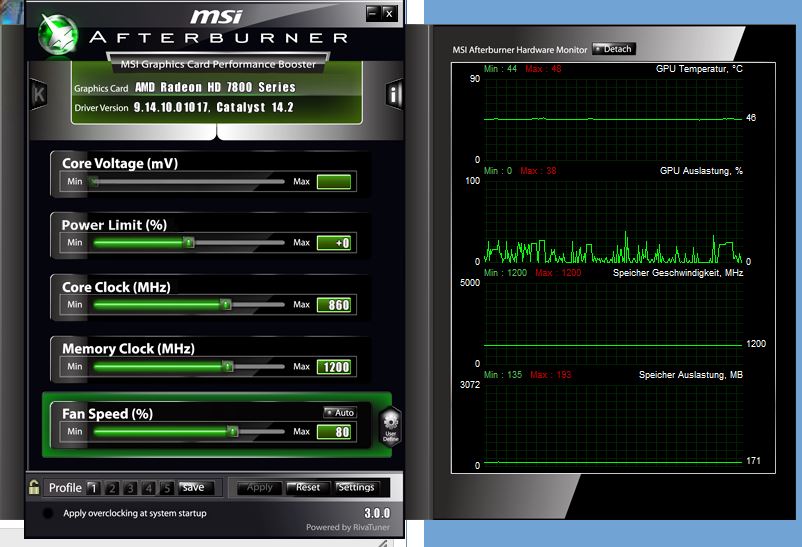Click the Core Voltage slider handle

(93, 181)
